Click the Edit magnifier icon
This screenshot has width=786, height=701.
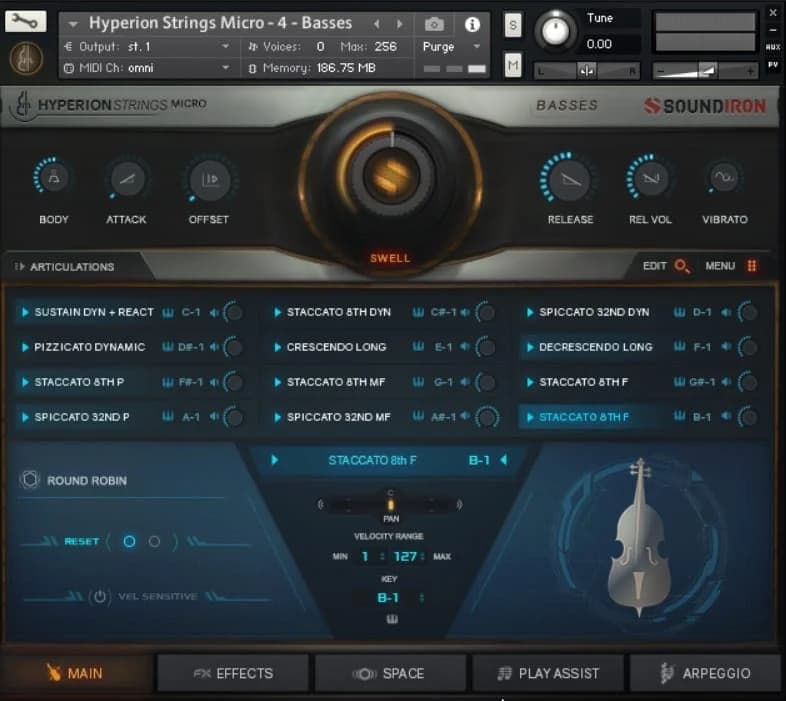coord(682,266)
